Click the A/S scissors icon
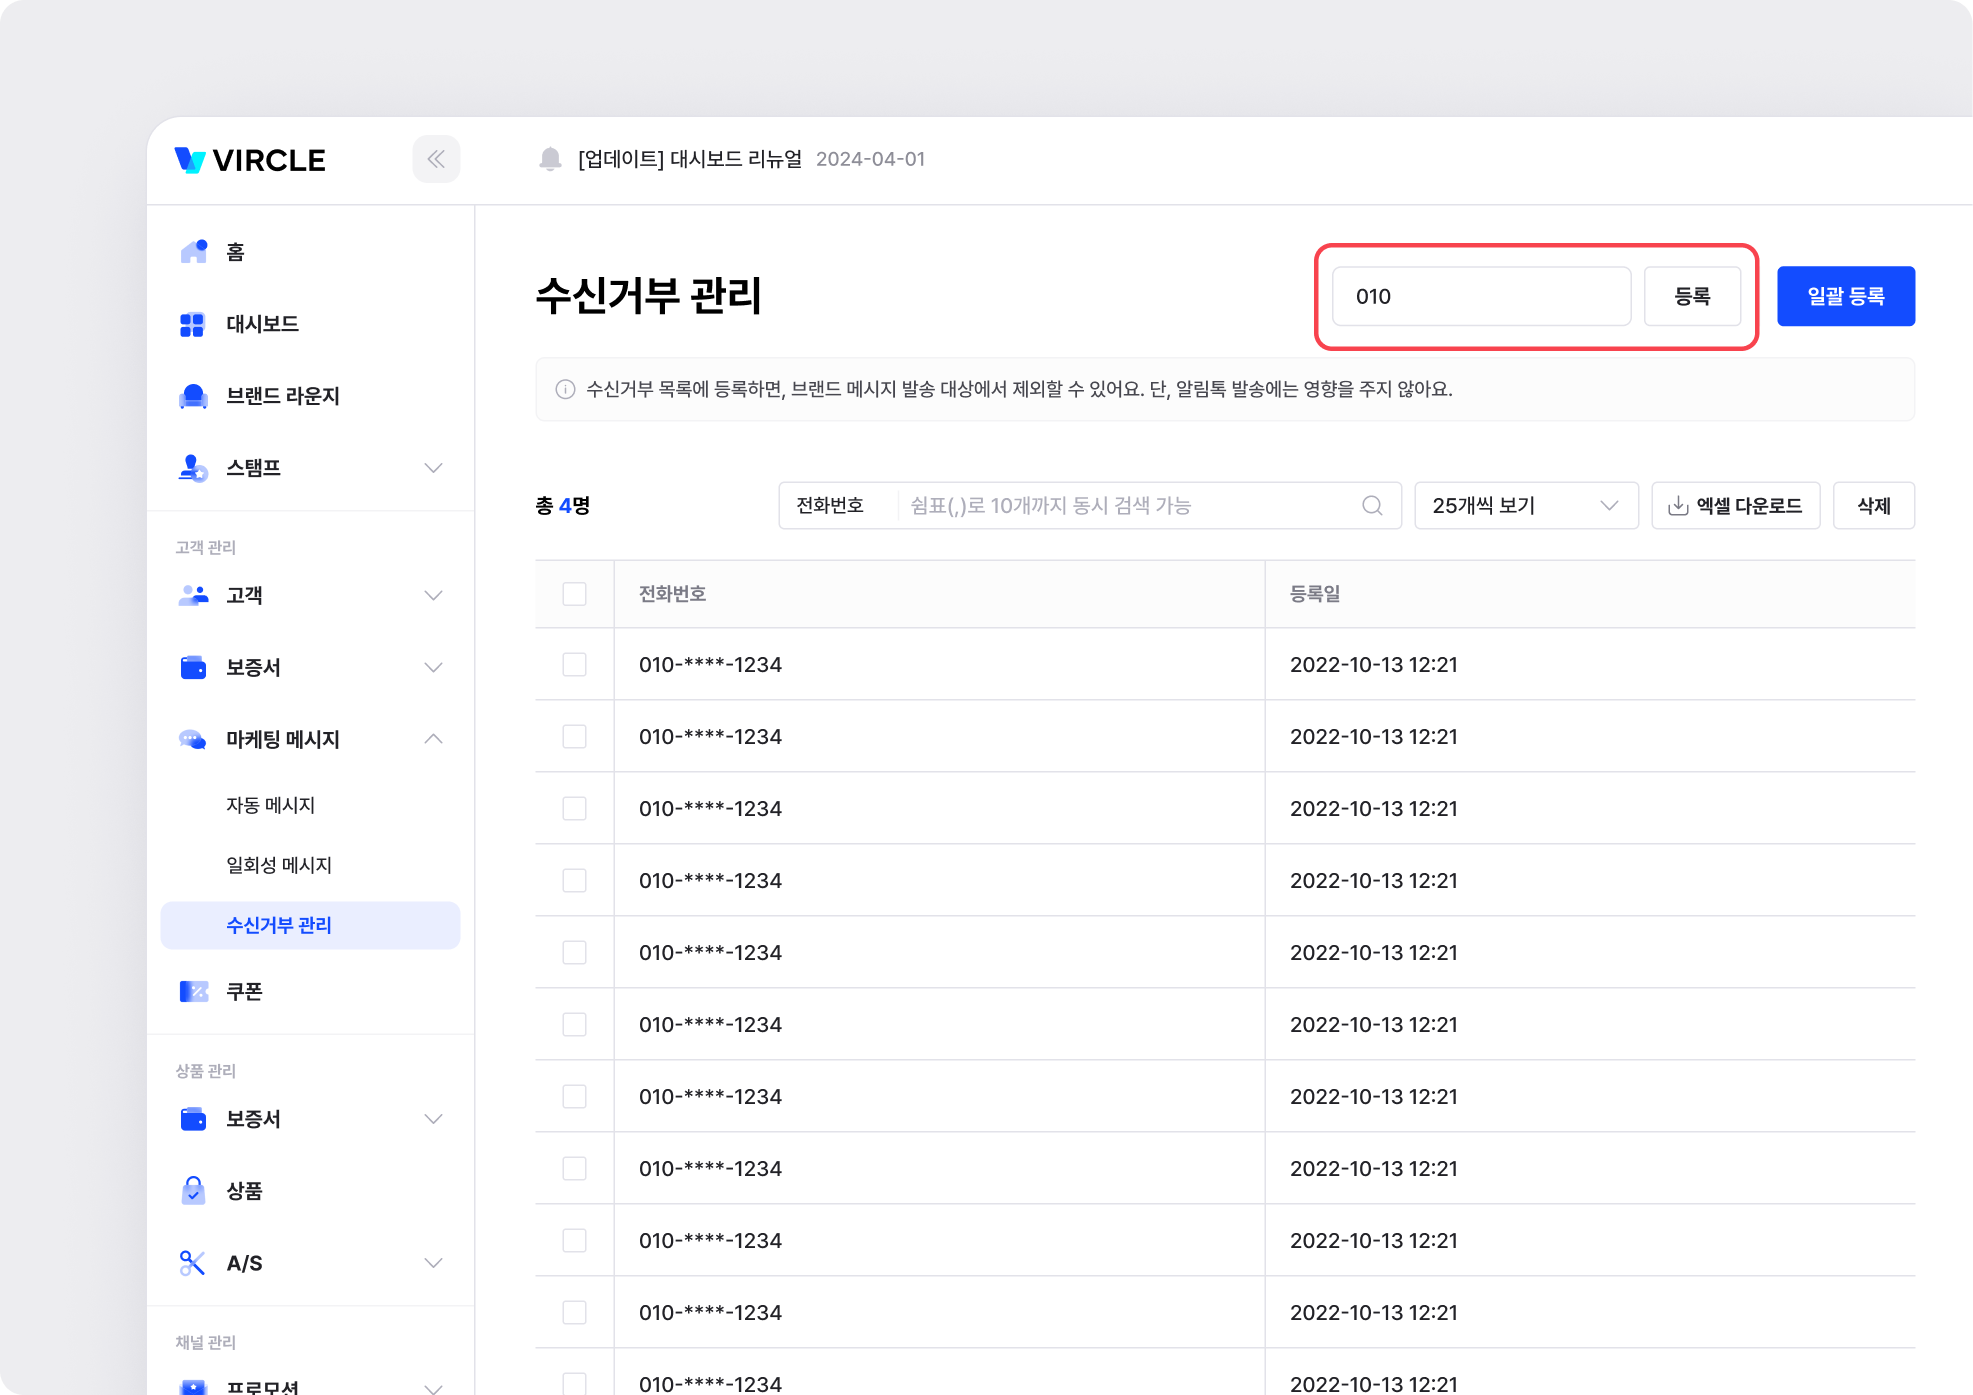 tap(192, 1263)
